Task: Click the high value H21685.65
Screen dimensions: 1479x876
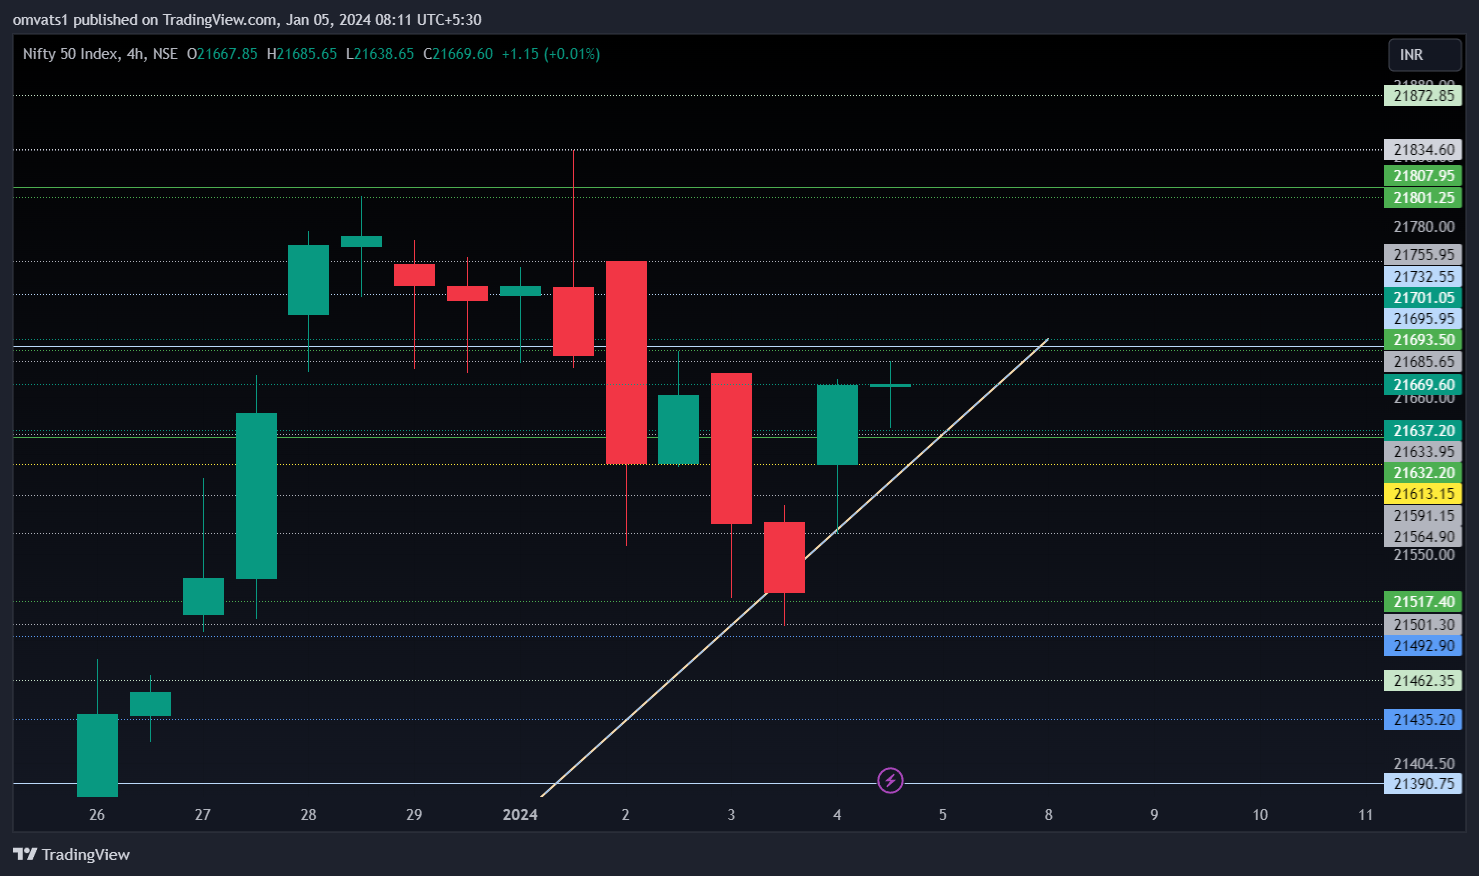Action: point(301,54)
